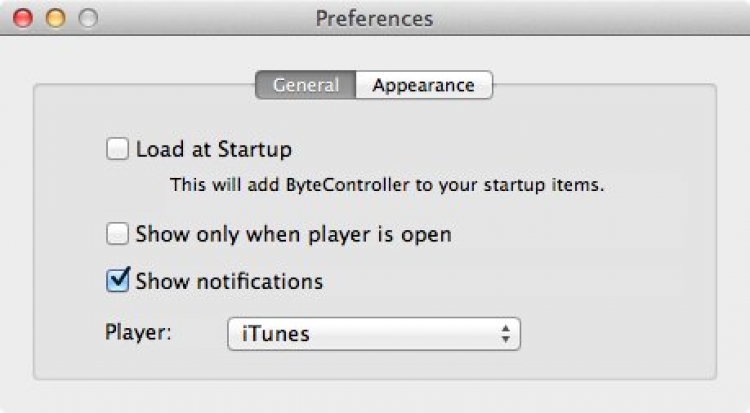Minimize the window using the yellow button

[x=55, y=19]
